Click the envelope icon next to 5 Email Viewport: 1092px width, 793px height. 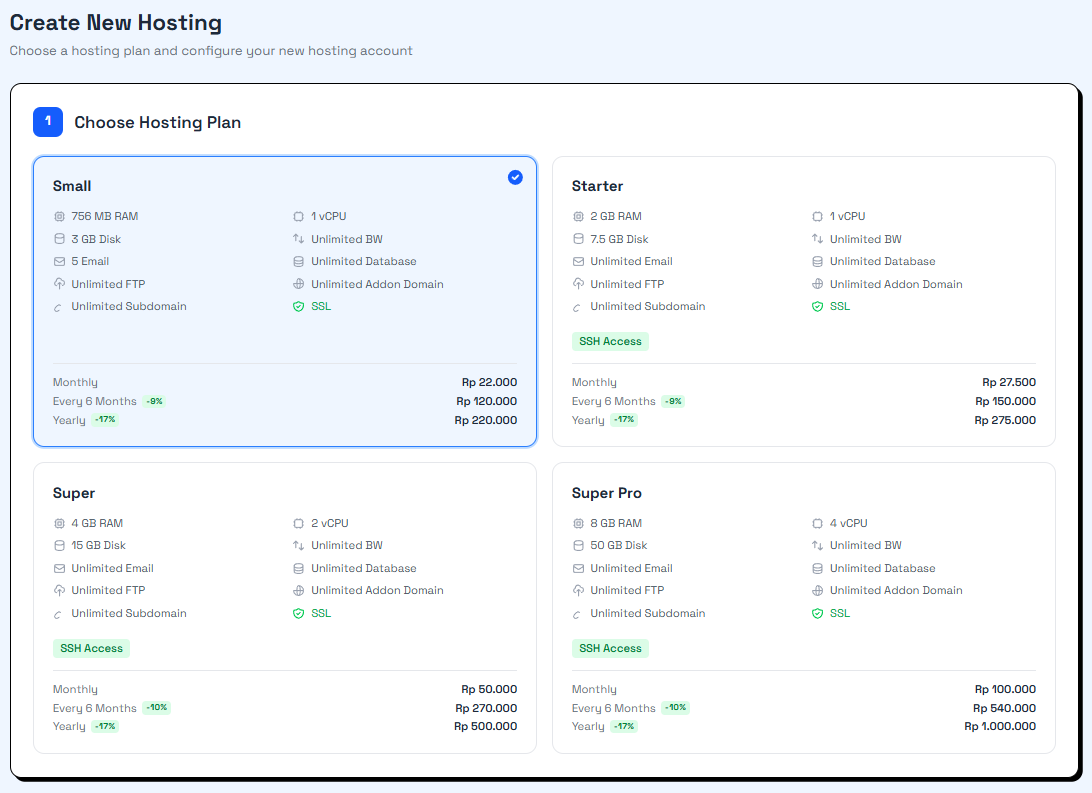point(59,262)
